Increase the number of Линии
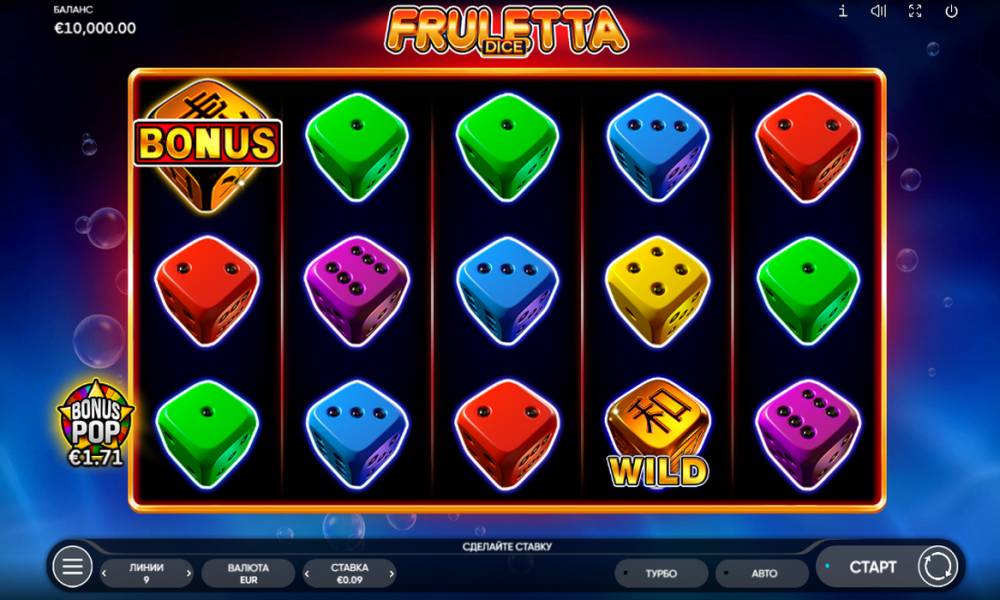 pos(188,573)
